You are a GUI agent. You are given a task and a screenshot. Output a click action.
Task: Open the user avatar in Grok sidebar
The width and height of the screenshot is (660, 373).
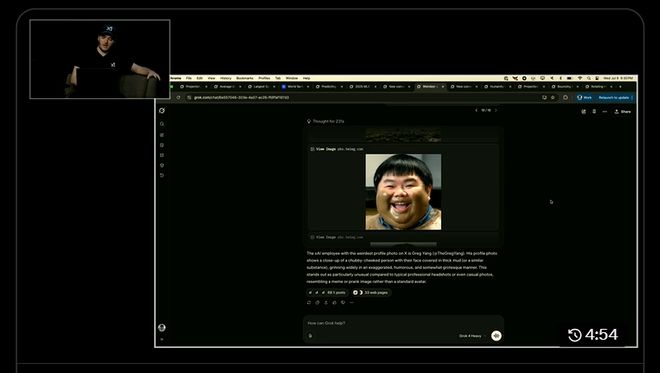click(162, 327)
